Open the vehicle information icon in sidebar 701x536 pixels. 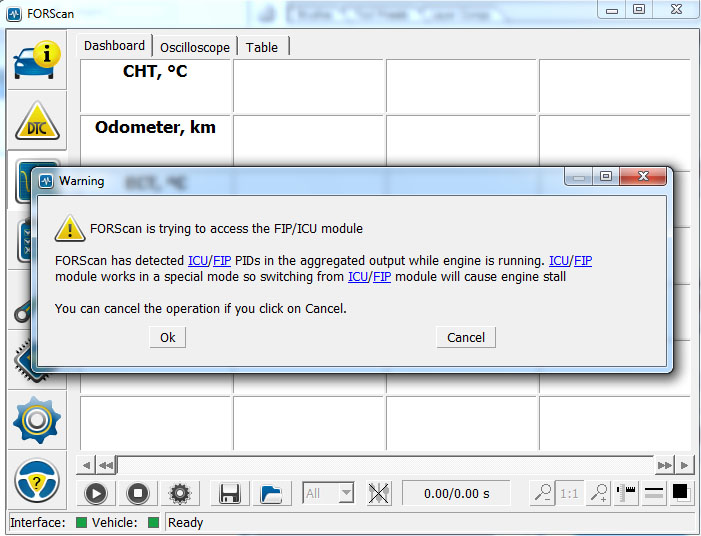pos(37,61)
